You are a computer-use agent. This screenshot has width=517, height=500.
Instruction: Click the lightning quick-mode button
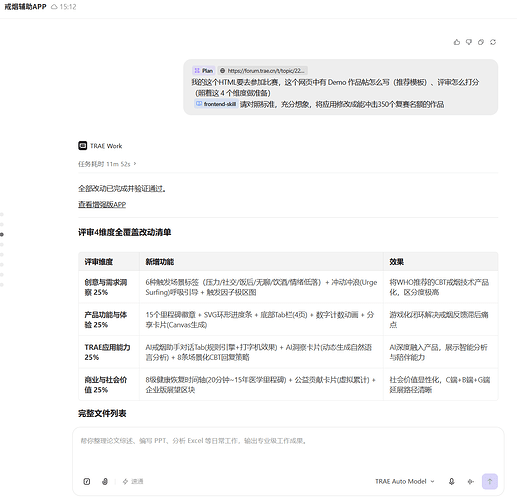[133, 481]
